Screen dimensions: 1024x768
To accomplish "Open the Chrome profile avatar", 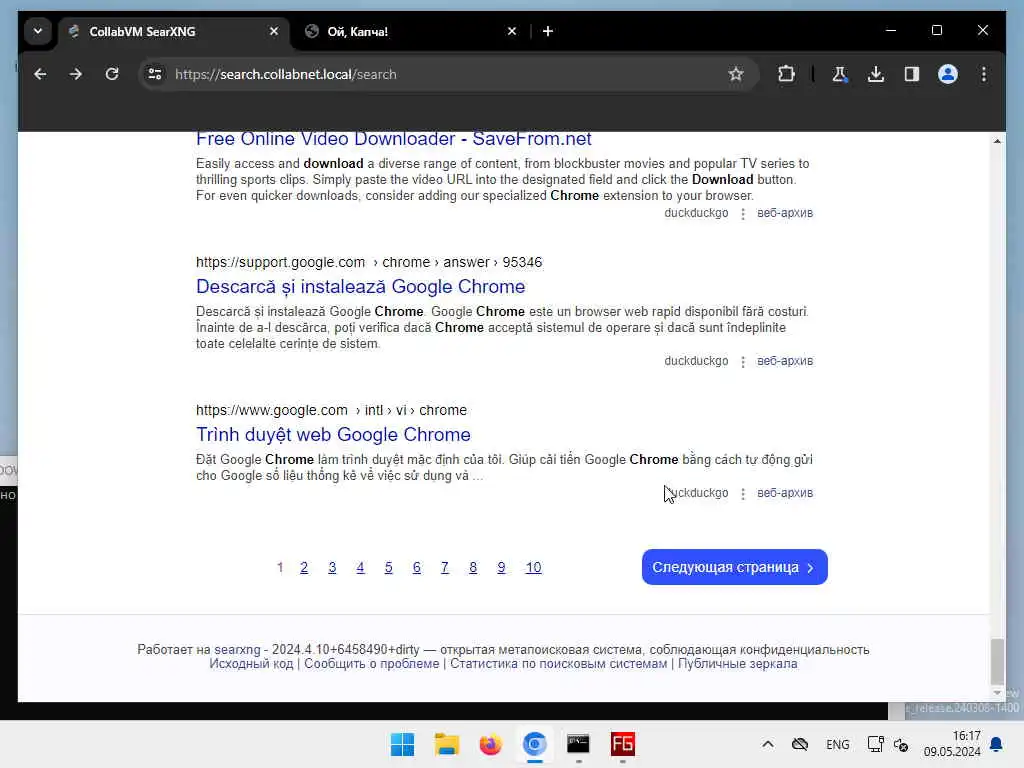I will (x=948, y=74).
